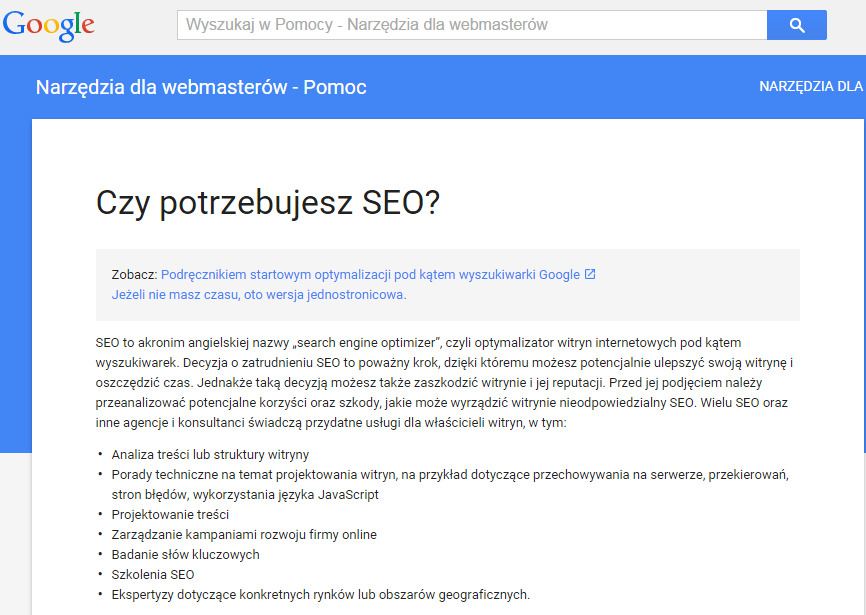
Task: Click list item Badanie słów kluczowych
Action: (x=186, y=554)
